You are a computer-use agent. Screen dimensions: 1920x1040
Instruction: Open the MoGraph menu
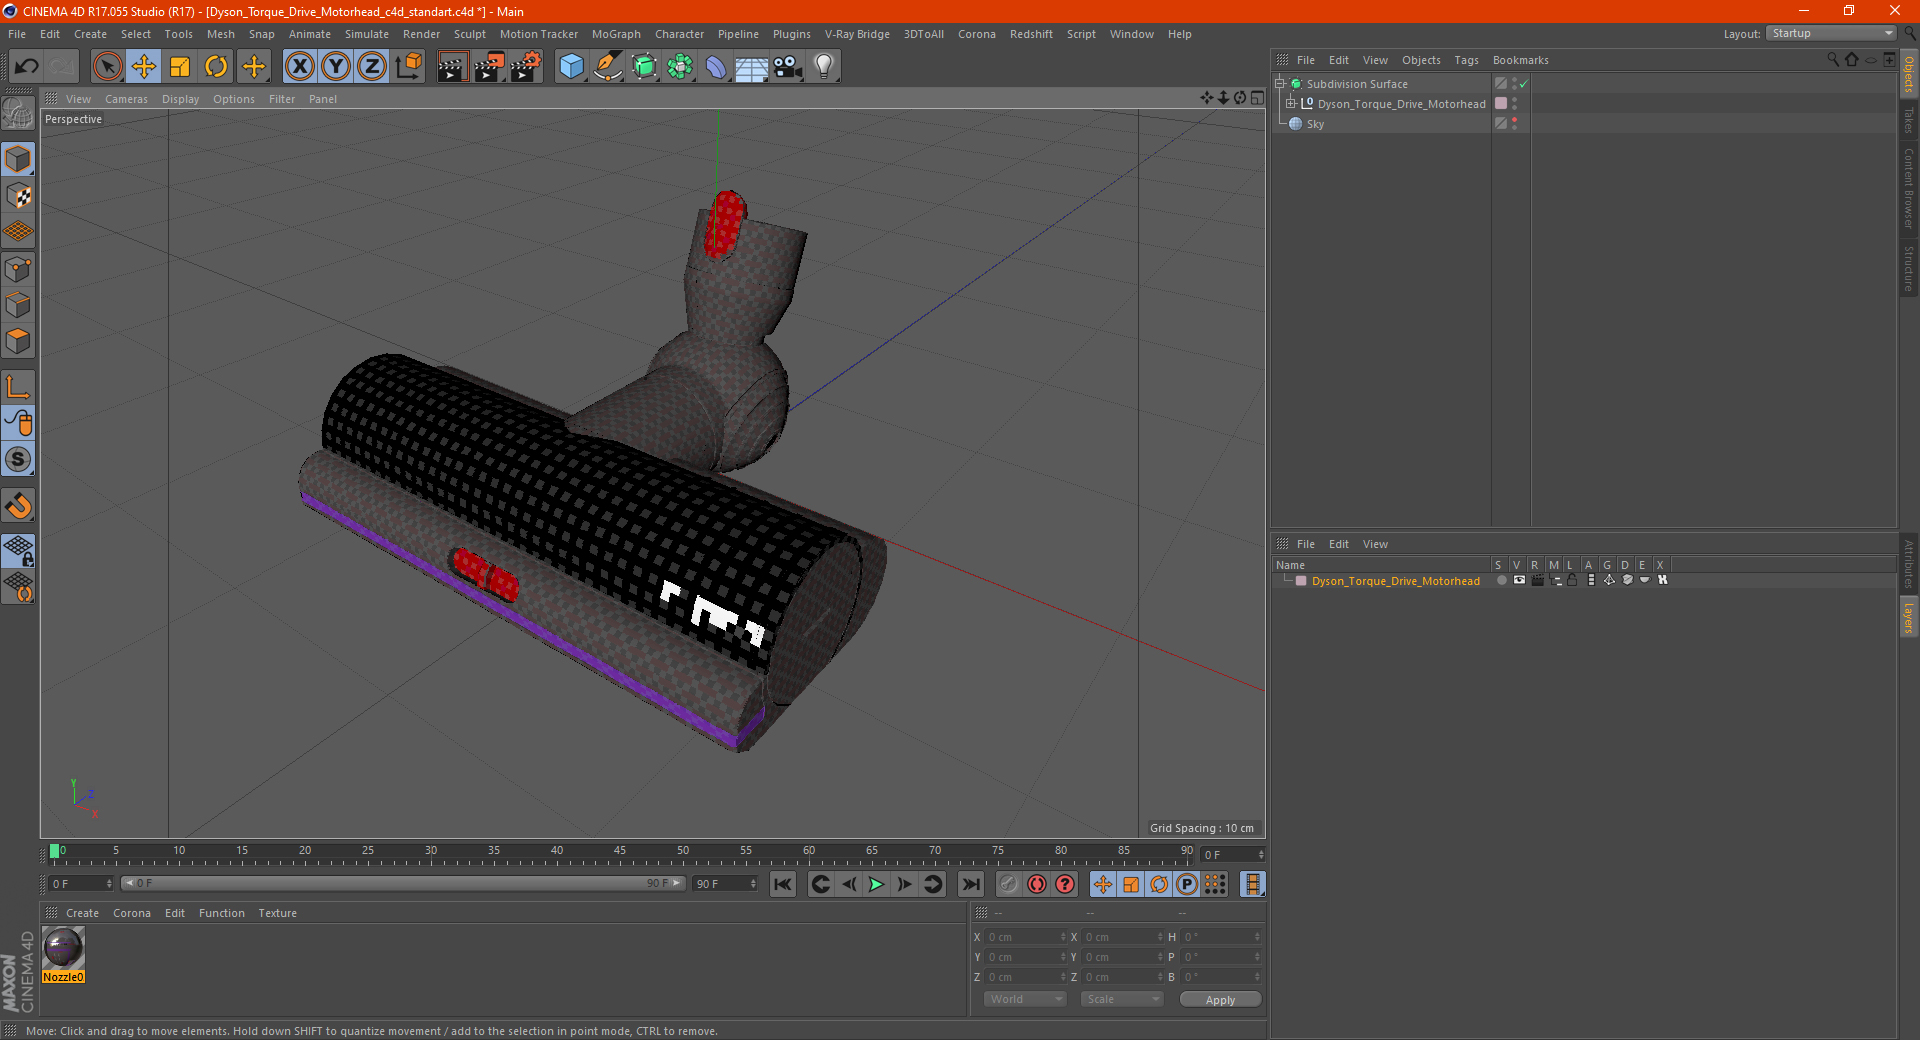[x=616, y=34]
